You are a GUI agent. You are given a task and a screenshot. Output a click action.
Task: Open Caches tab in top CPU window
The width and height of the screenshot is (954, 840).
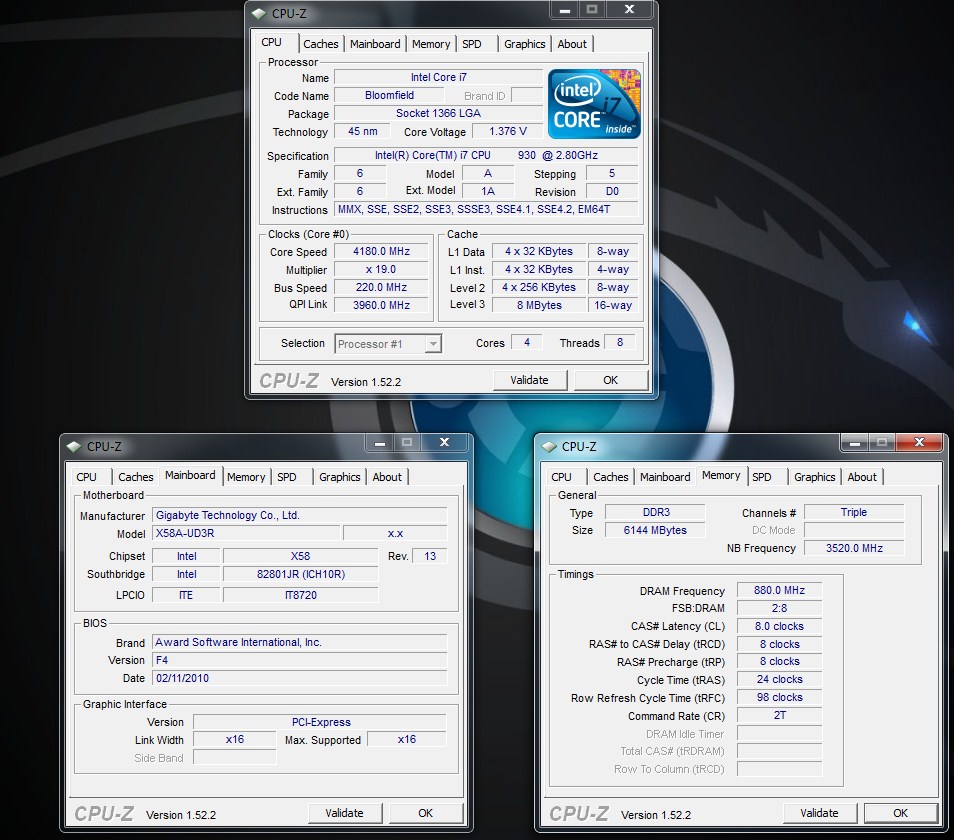[321, 44]
